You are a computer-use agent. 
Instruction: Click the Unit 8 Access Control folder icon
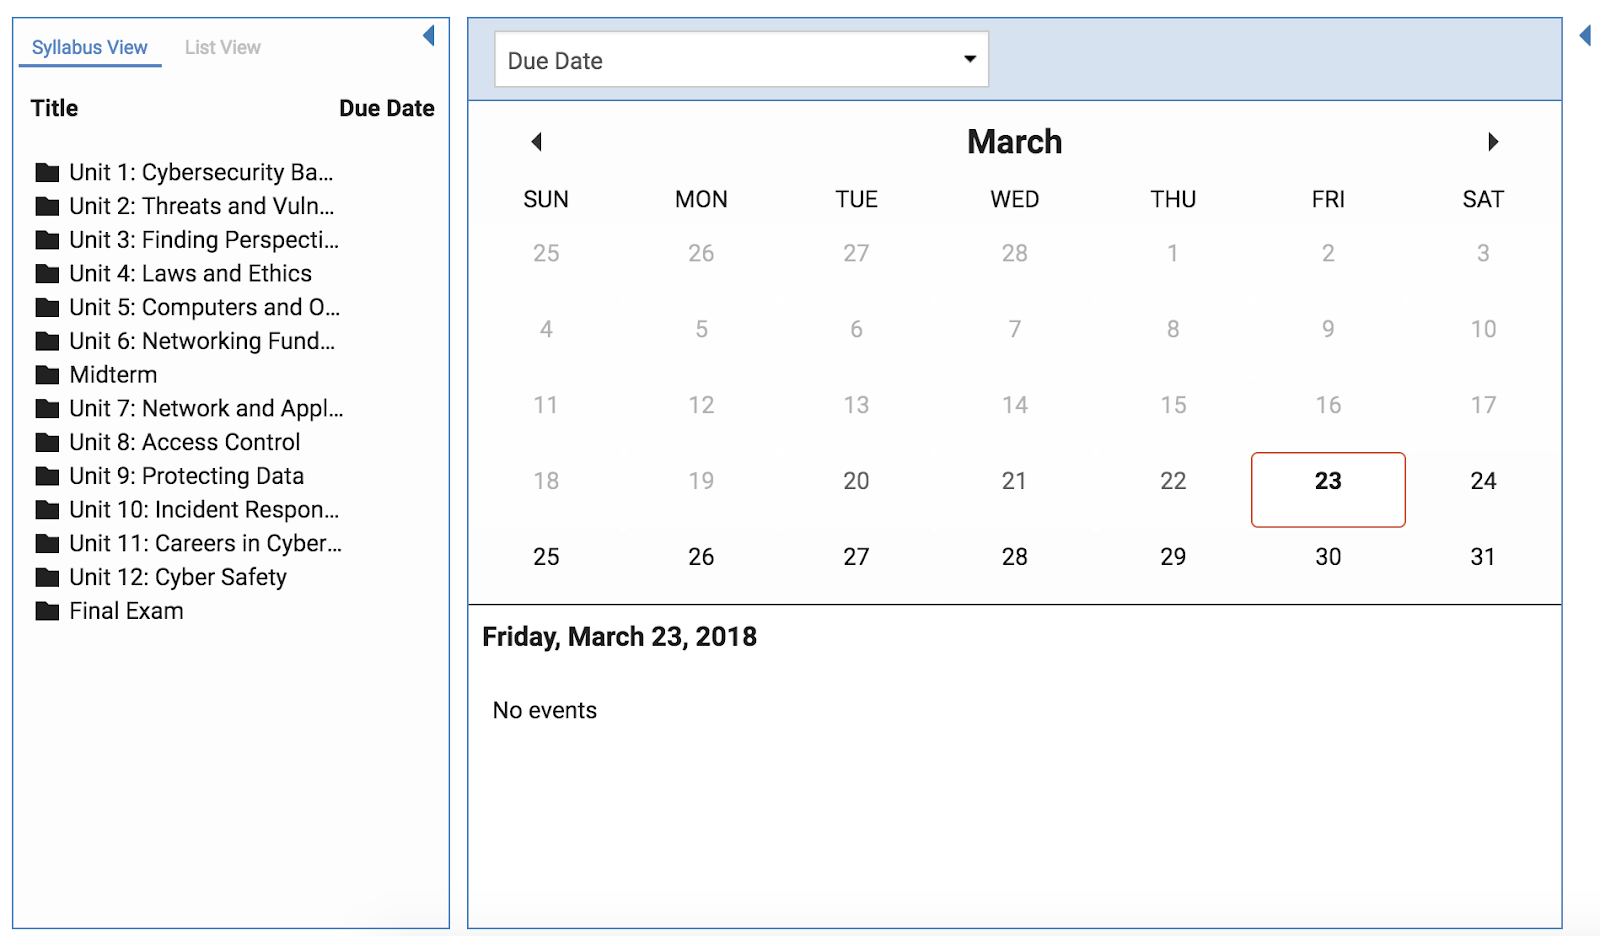(47, 443)
